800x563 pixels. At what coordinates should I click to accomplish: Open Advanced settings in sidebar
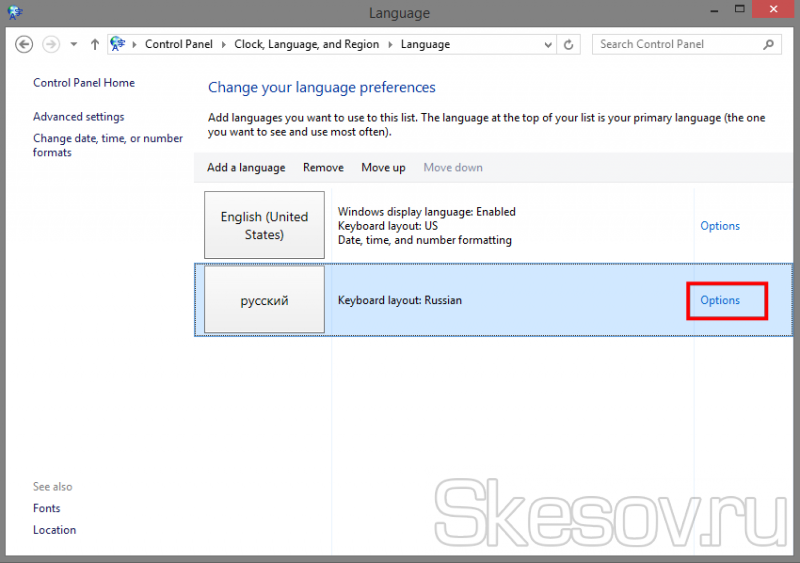click(79, 117)
